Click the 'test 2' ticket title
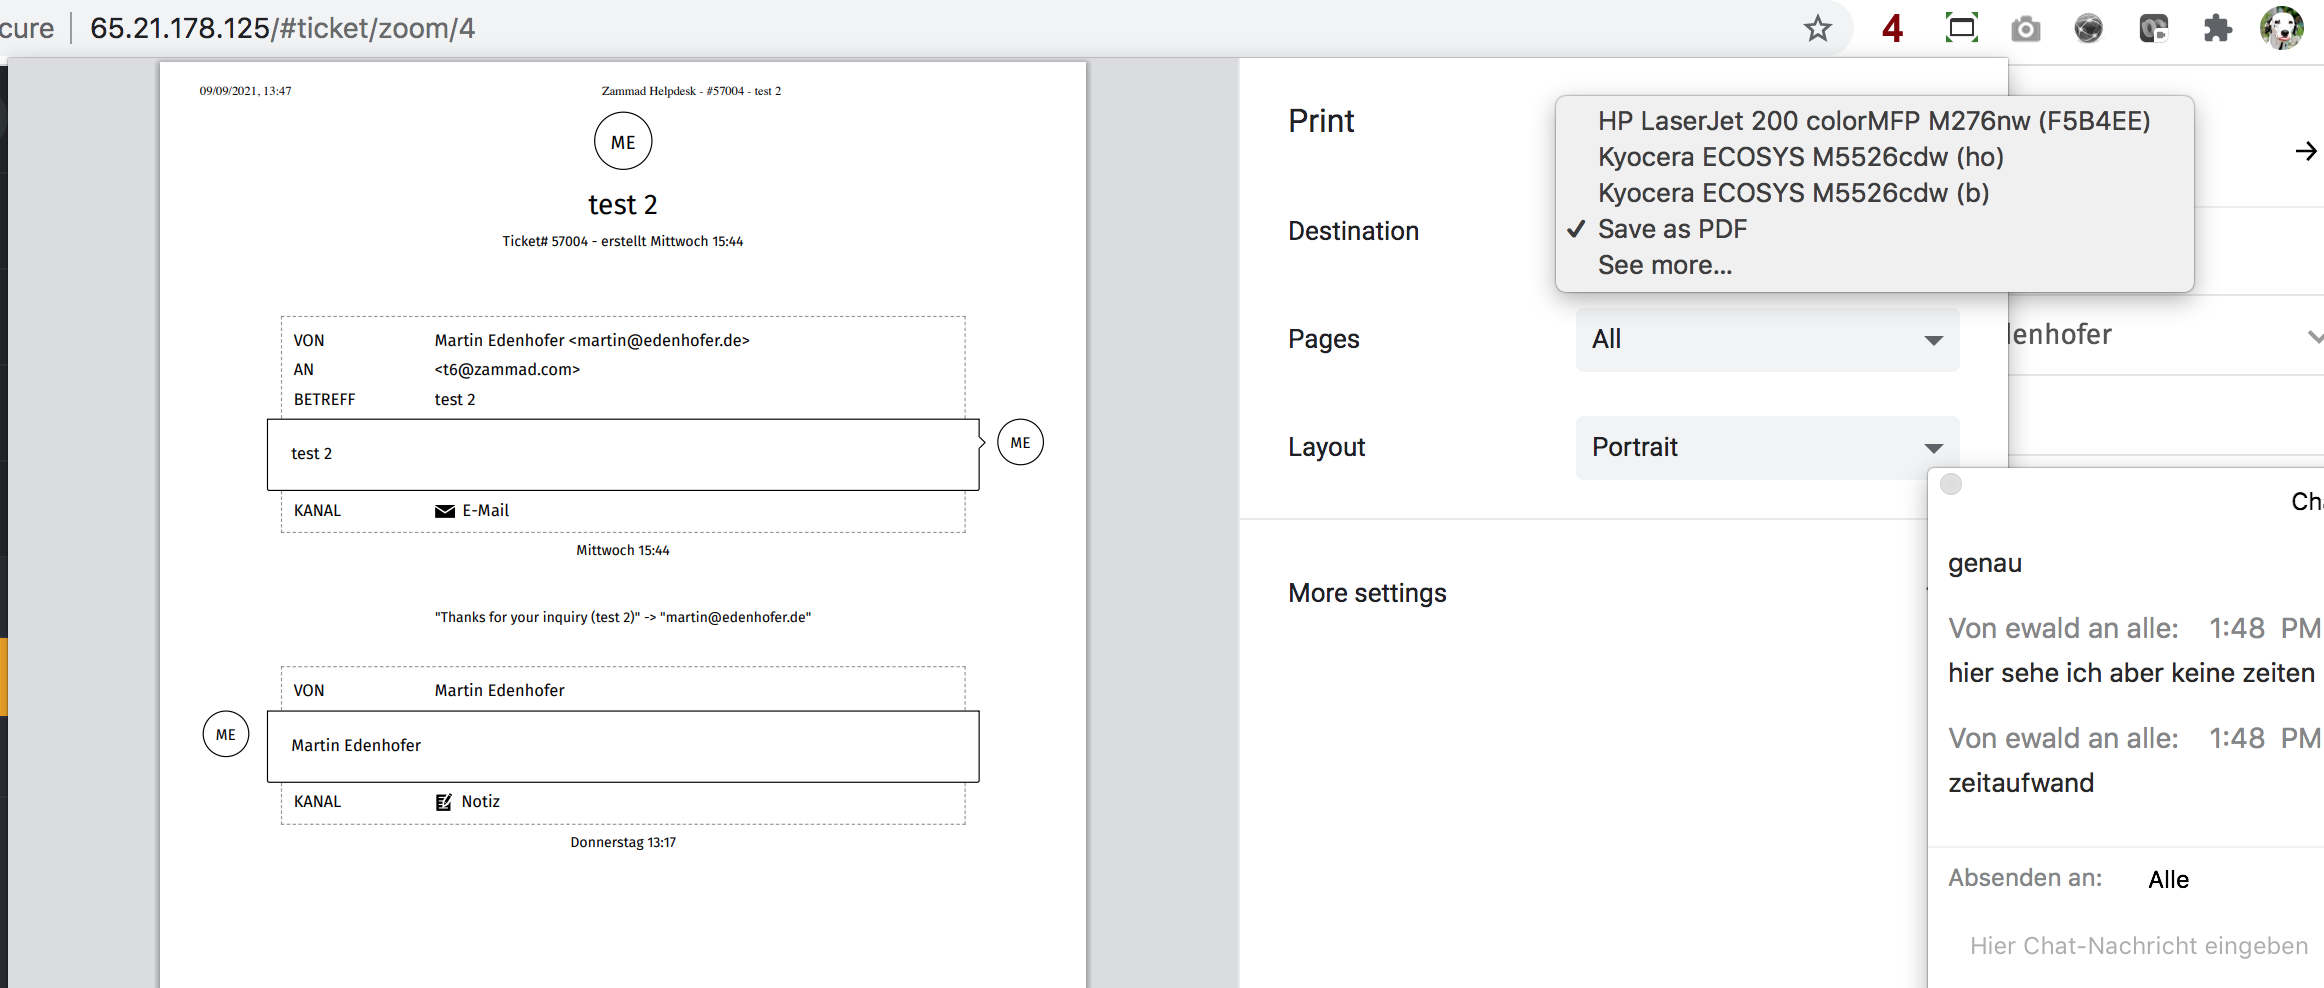Screen dimensions: 2324x988 pyautogui.click(x=623, y=205)
